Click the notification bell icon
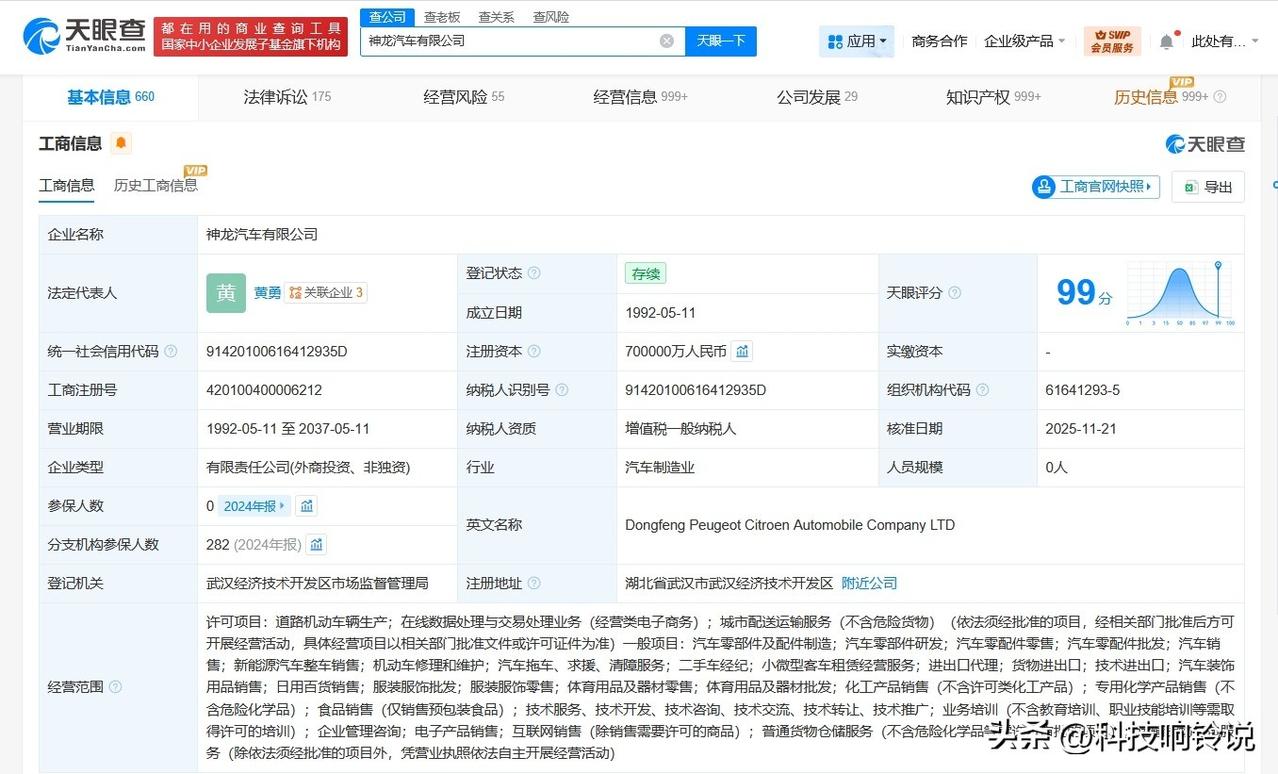Viewport: 1278px width, 774px height. point(1166,40)
